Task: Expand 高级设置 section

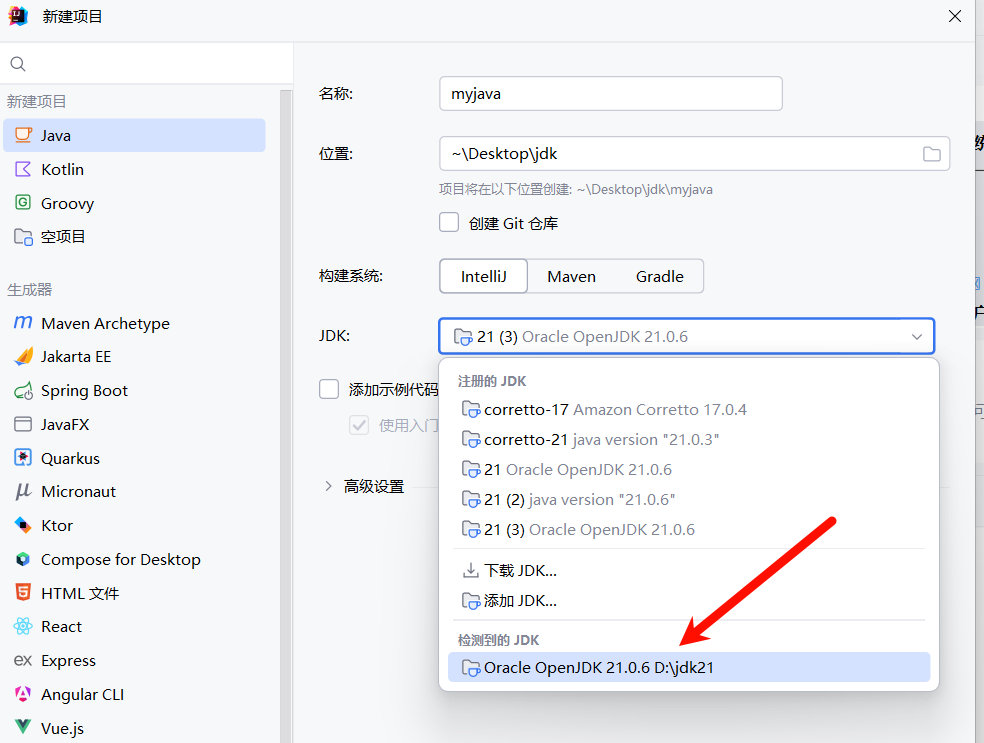Action: coord(328,486)
